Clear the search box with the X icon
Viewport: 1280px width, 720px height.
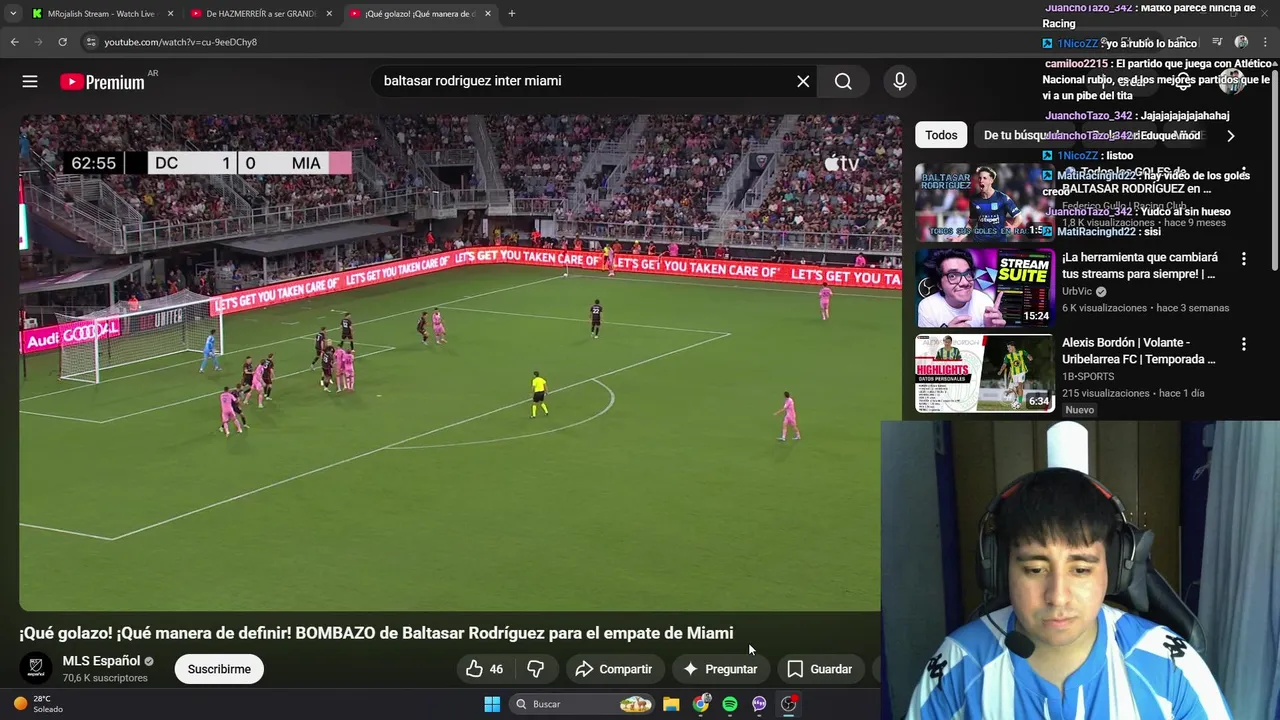(803, 81)
